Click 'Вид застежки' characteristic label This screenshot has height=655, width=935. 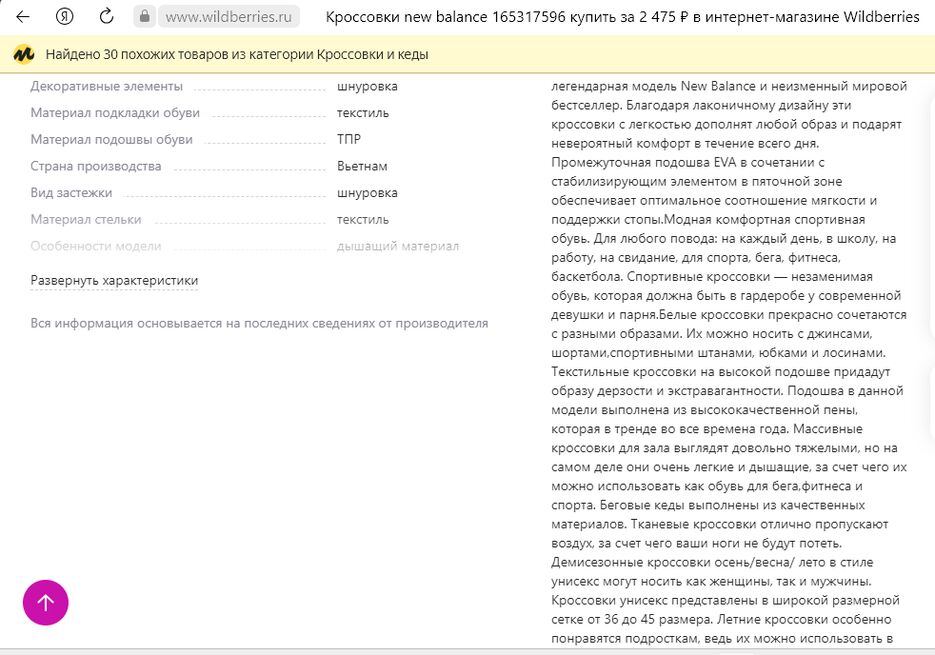point(72,193)
